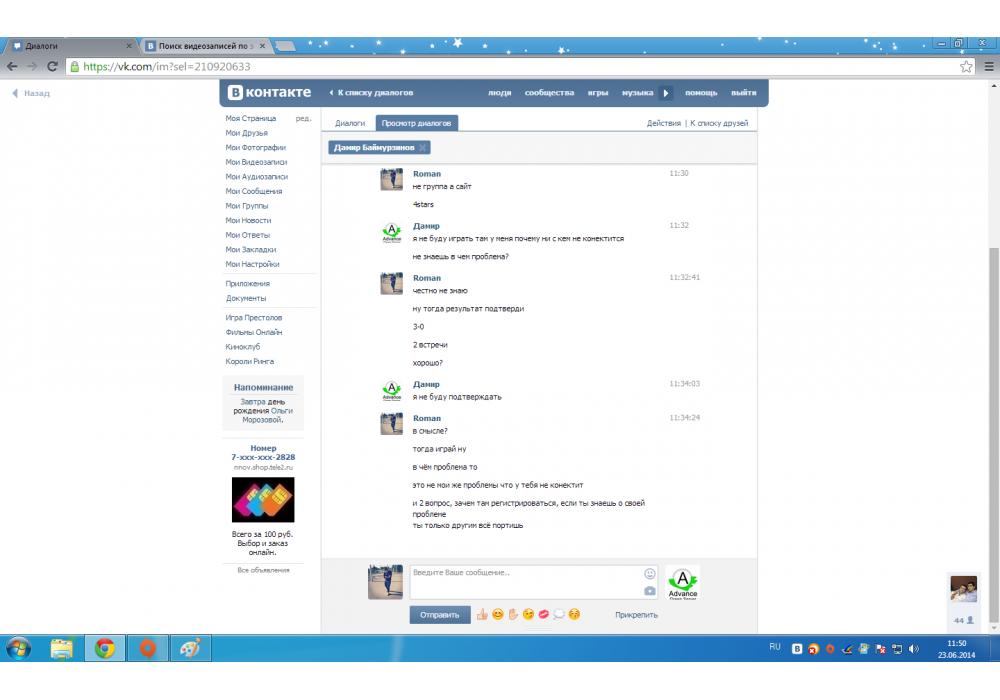Insert the red lips kiss emoji
The image size is (1000, 700).
pyautogui.click(x=543, y=614)
